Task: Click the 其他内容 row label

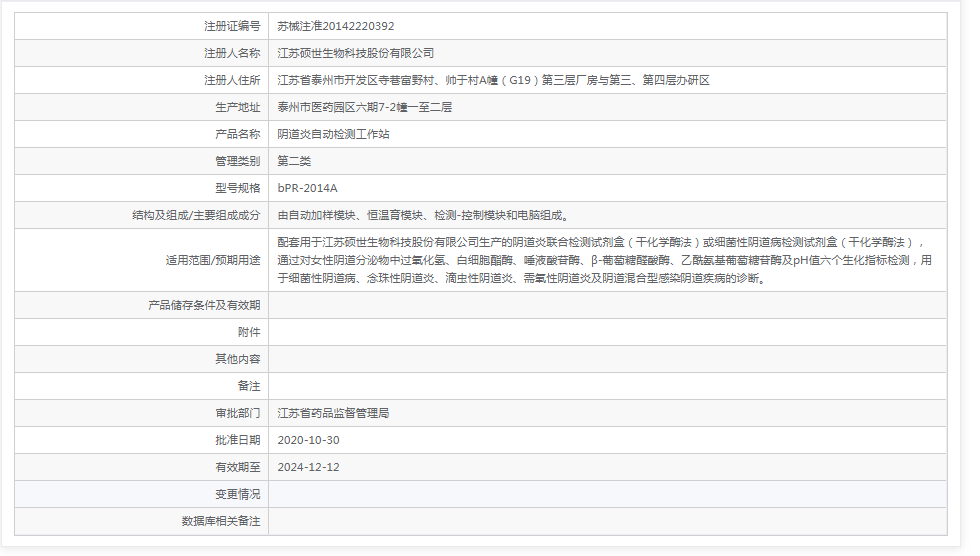Action: pos(238,359)
